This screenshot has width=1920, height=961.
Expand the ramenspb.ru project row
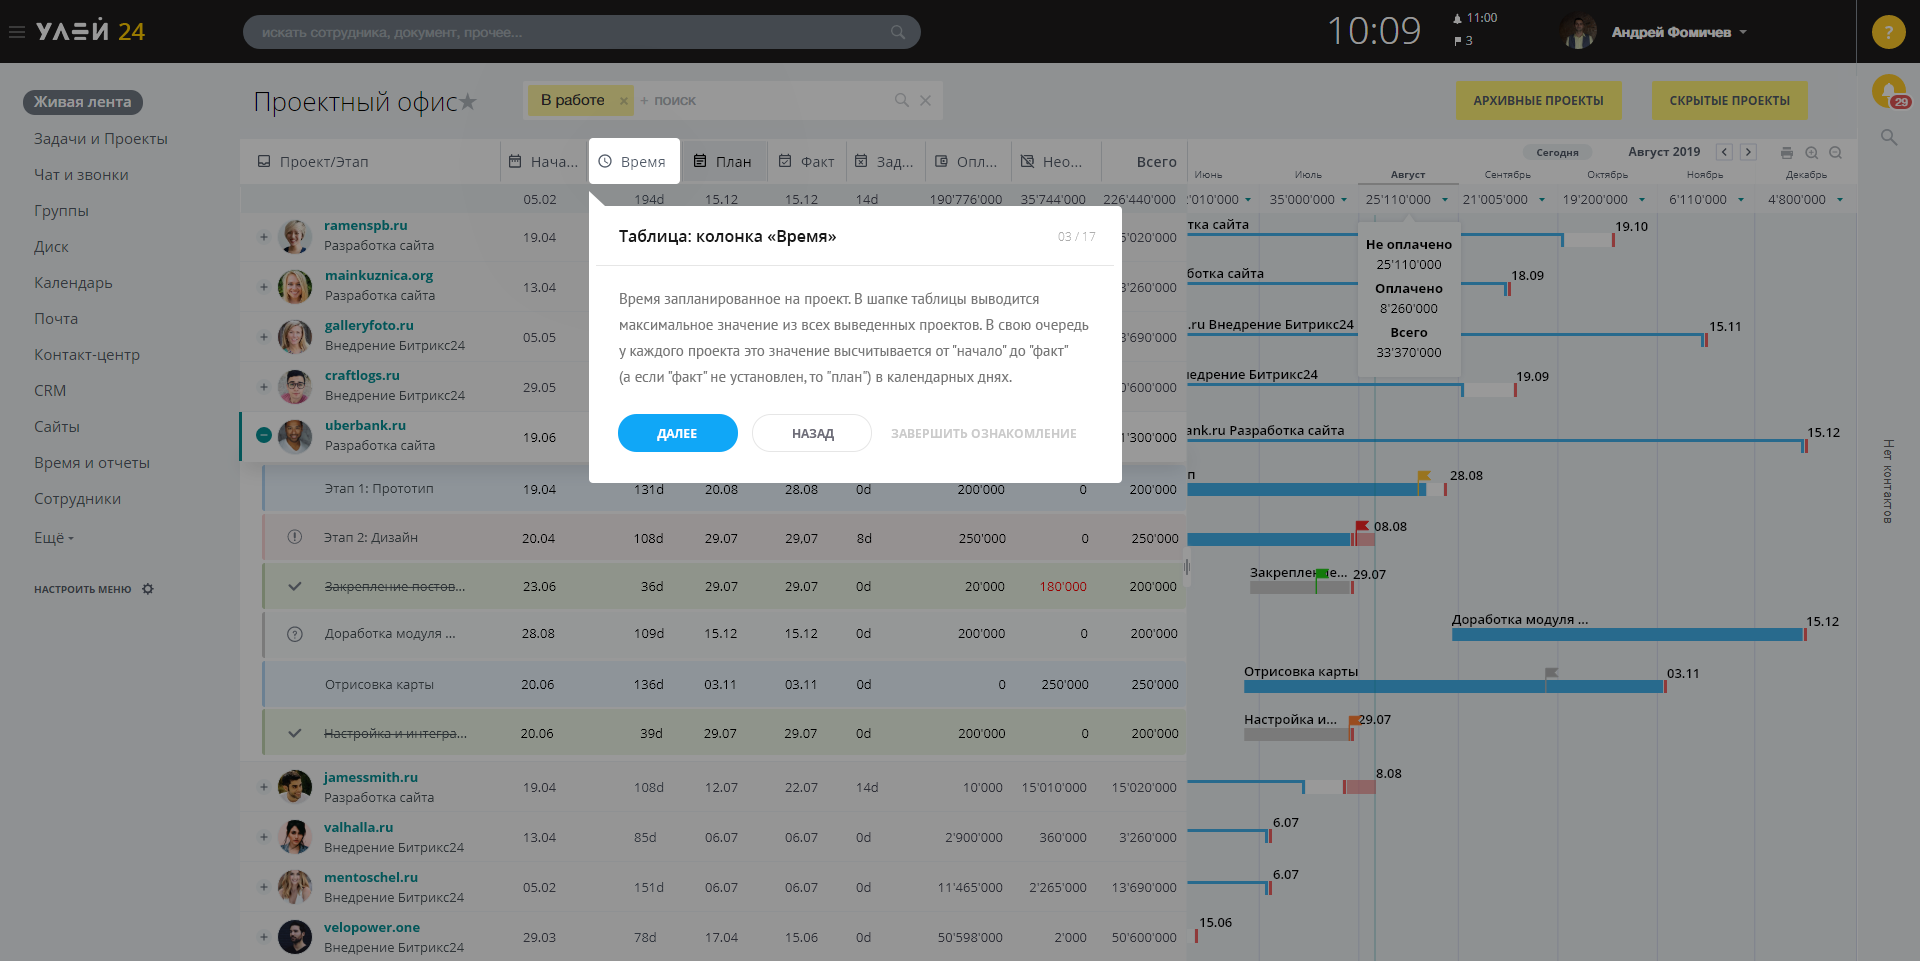point(264,237)
